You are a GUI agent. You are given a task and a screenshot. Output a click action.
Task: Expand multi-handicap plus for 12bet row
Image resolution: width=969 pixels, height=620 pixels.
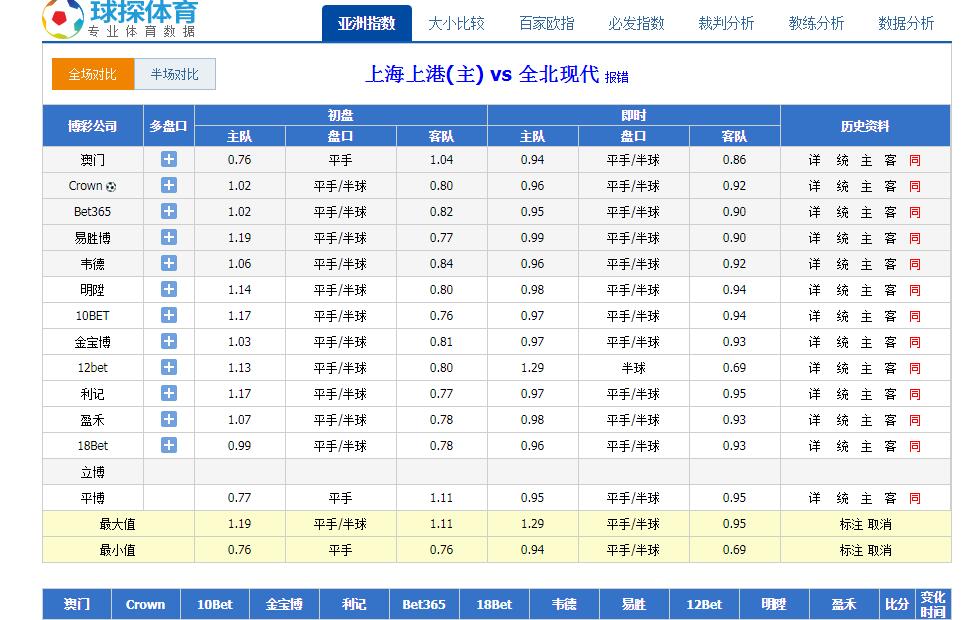click(169, 367)
